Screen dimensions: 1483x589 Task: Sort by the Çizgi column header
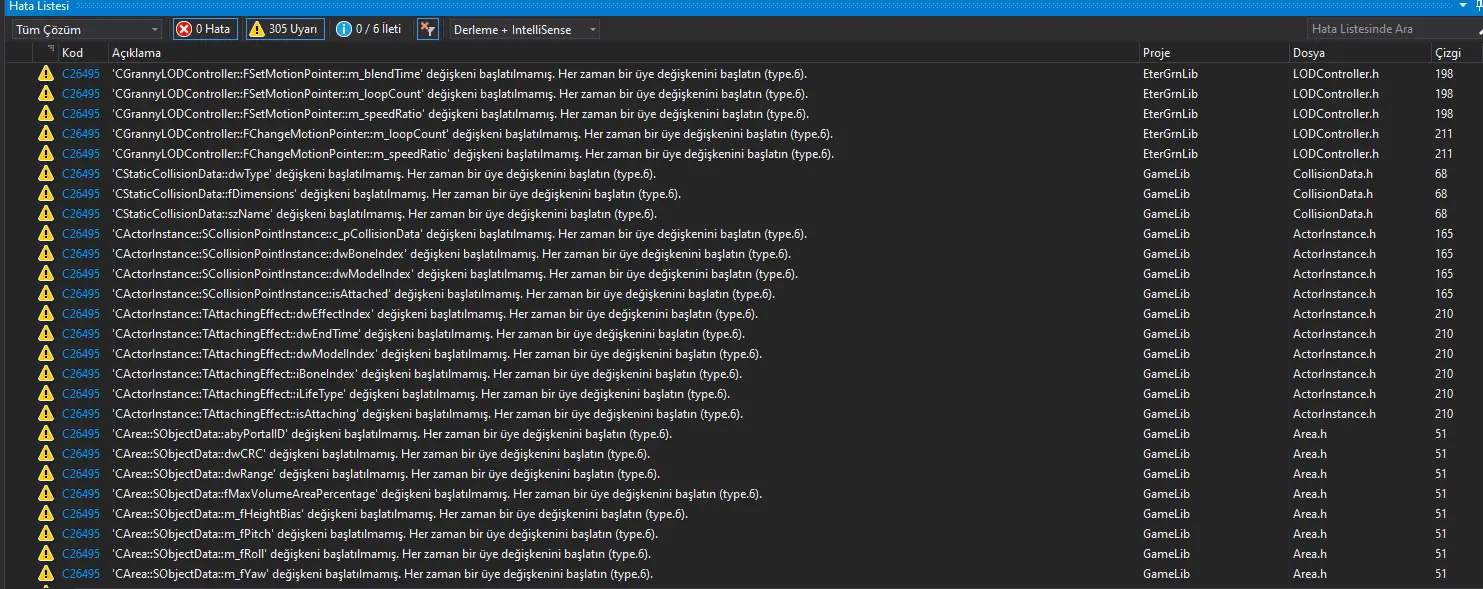click(x=1456, y=53)
